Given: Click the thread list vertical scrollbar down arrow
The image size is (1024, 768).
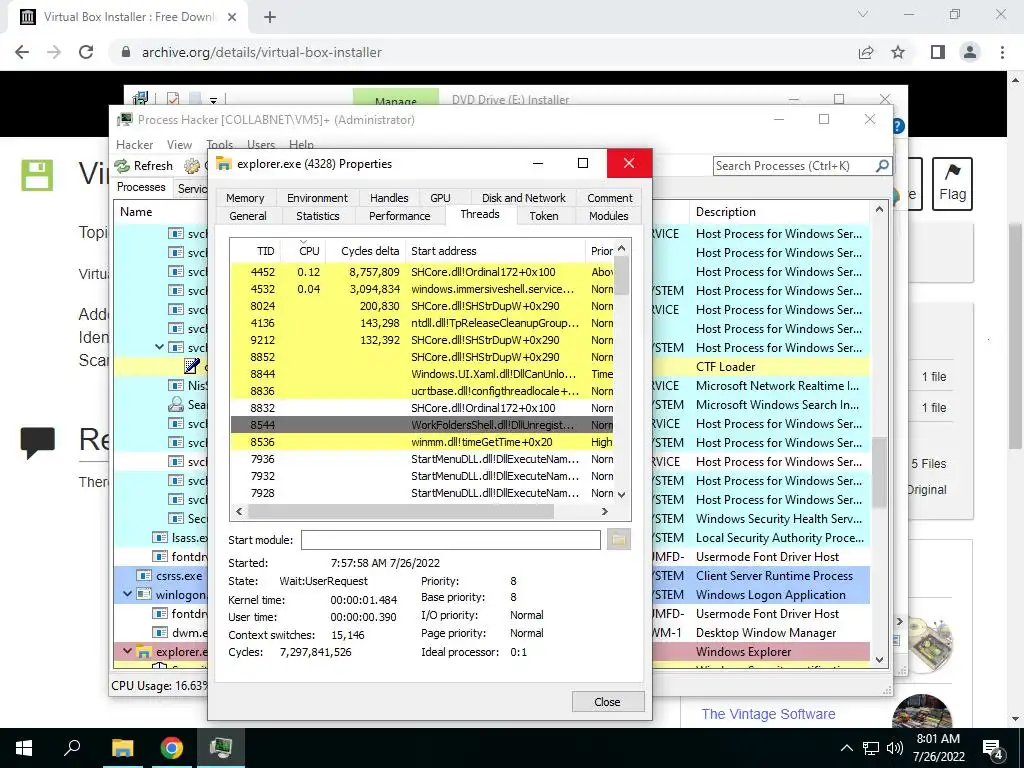Looking at the screenshot, I should coord(622,494).
